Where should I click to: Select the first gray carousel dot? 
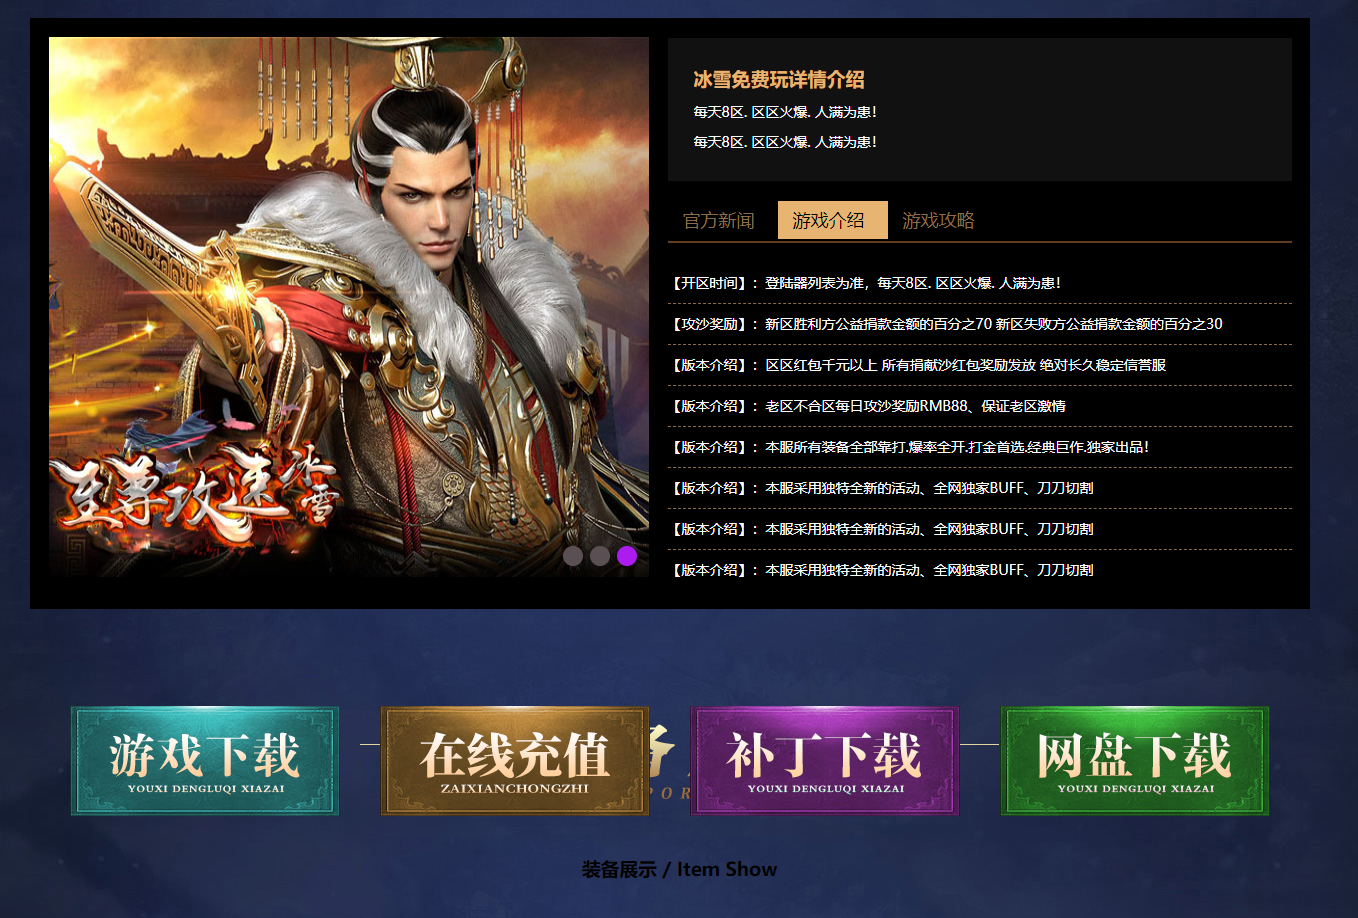[573, 556]
